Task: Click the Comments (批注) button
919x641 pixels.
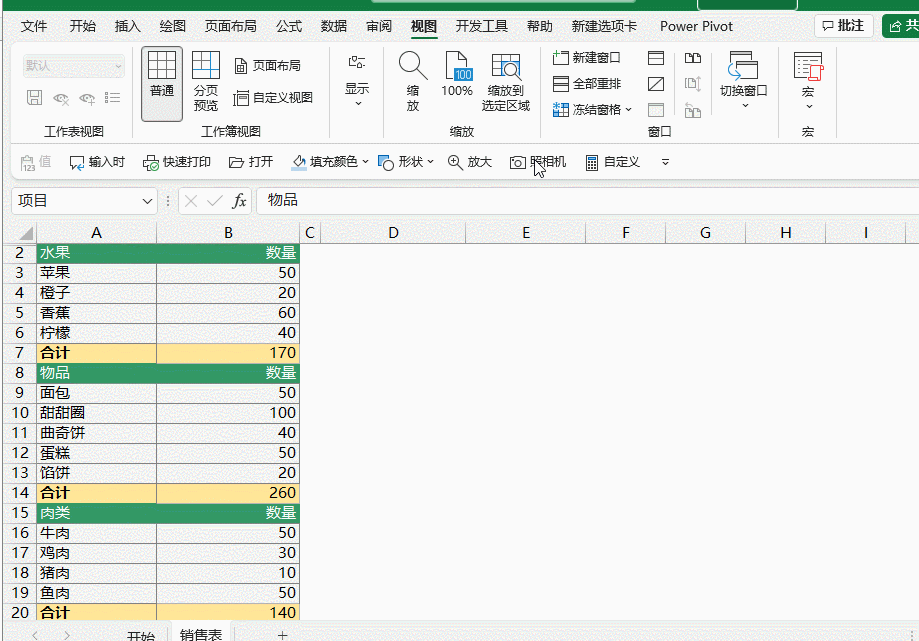Action: [x=843, y=26]
